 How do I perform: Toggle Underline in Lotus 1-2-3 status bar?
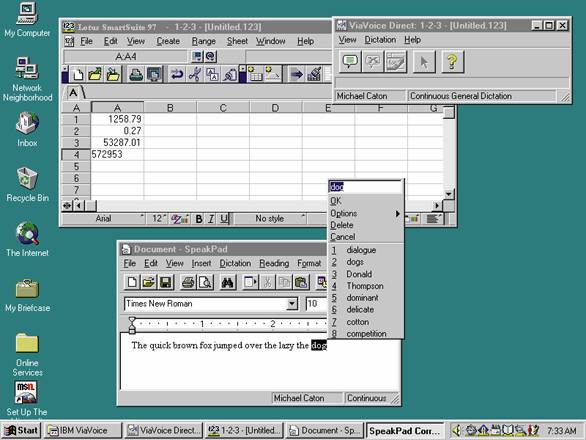[223, 219]
